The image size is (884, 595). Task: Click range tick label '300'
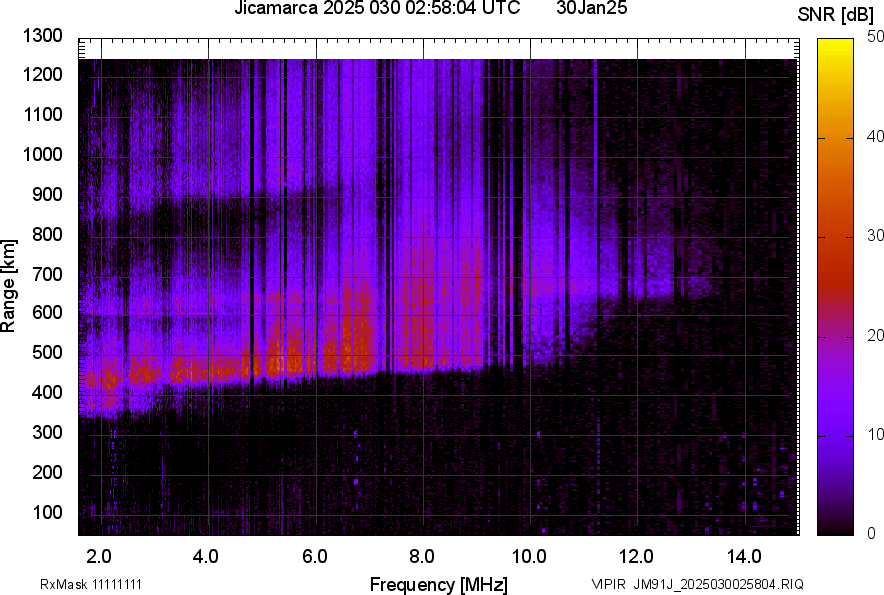(47, 433)
